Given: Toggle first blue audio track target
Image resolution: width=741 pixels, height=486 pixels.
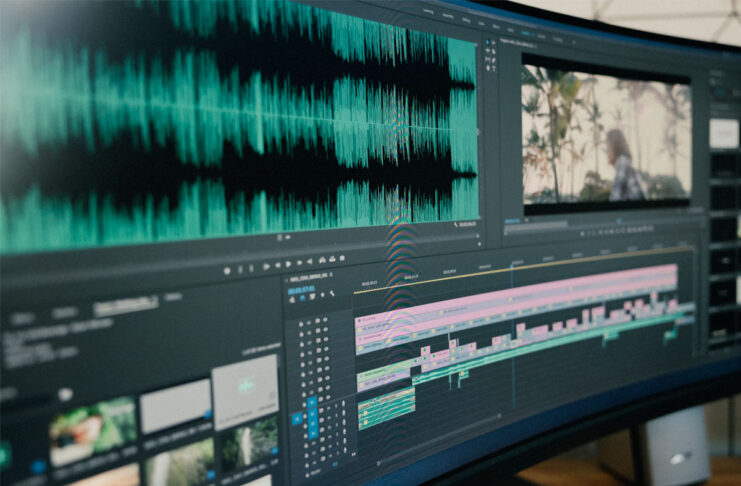Looking at the screenshot, I should (312, 414).
